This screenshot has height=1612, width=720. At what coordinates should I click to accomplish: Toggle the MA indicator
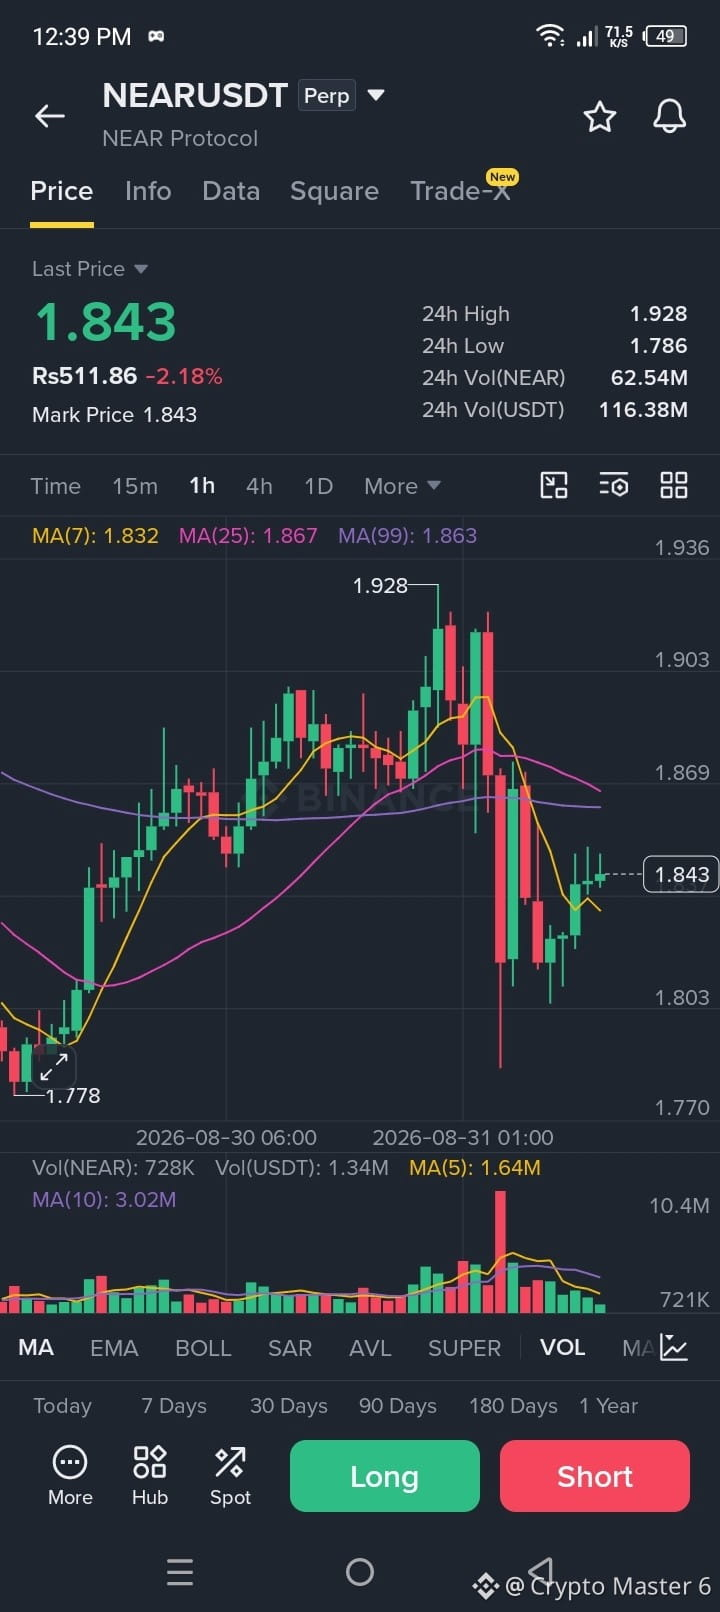36,1347
